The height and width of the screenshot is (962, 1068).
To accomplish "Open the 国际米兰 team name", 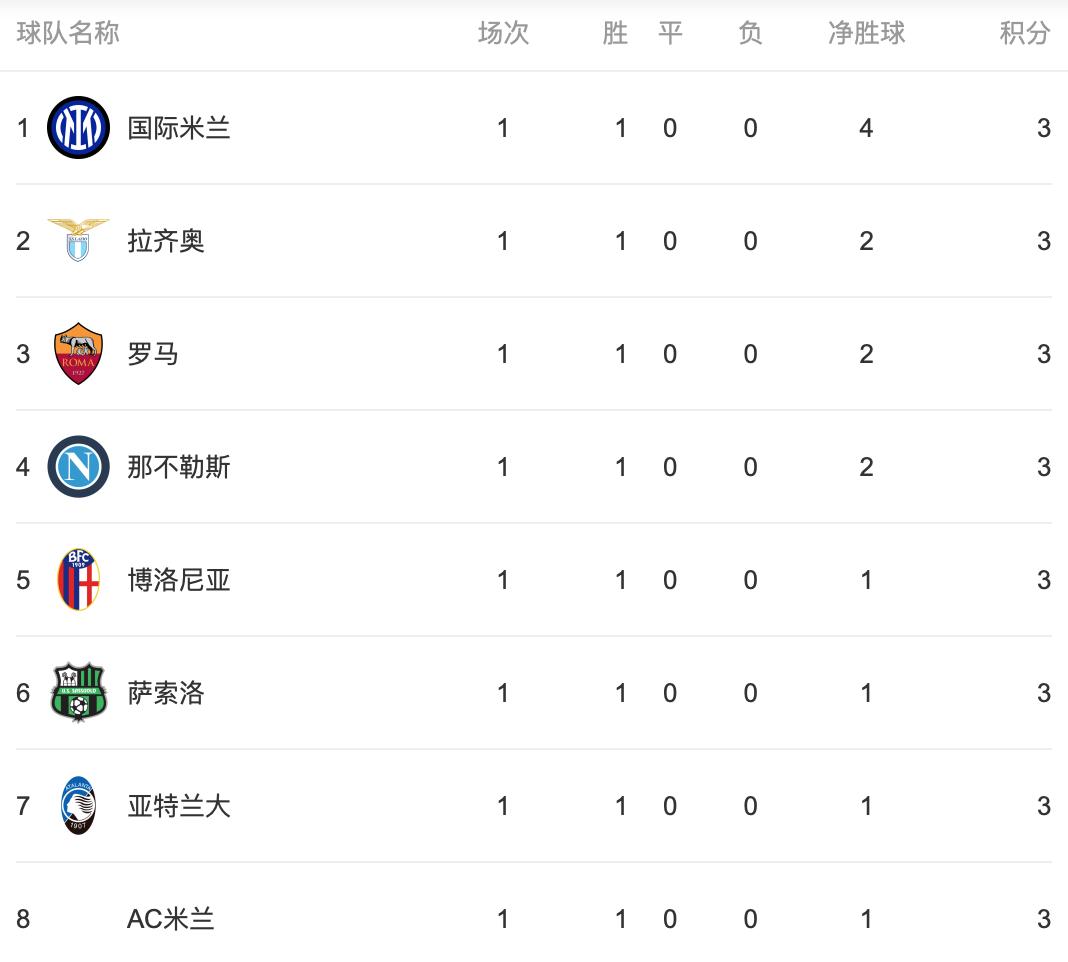I will tap(179, 128).
